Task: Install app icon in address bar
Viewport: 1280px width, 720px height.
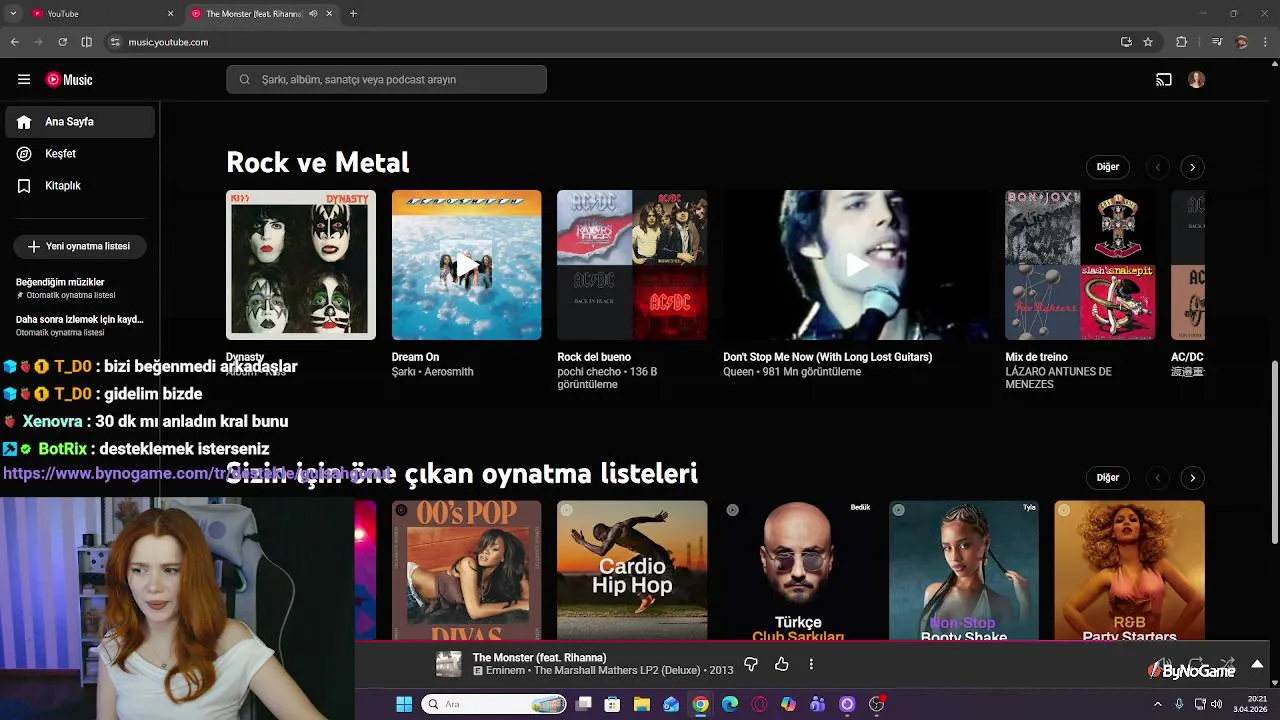Action: tap(1126, 42)
